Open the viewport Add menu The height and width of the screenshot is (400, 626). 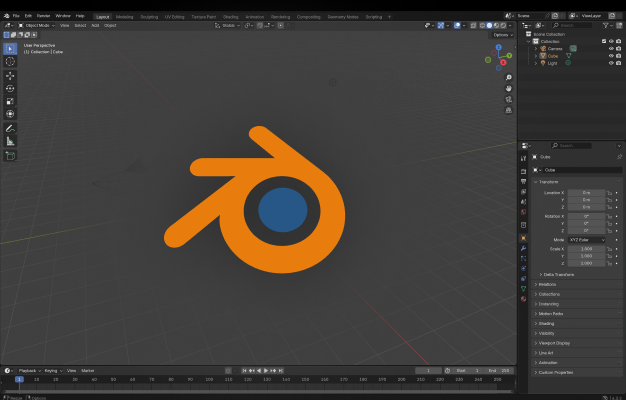coord(95,26)
